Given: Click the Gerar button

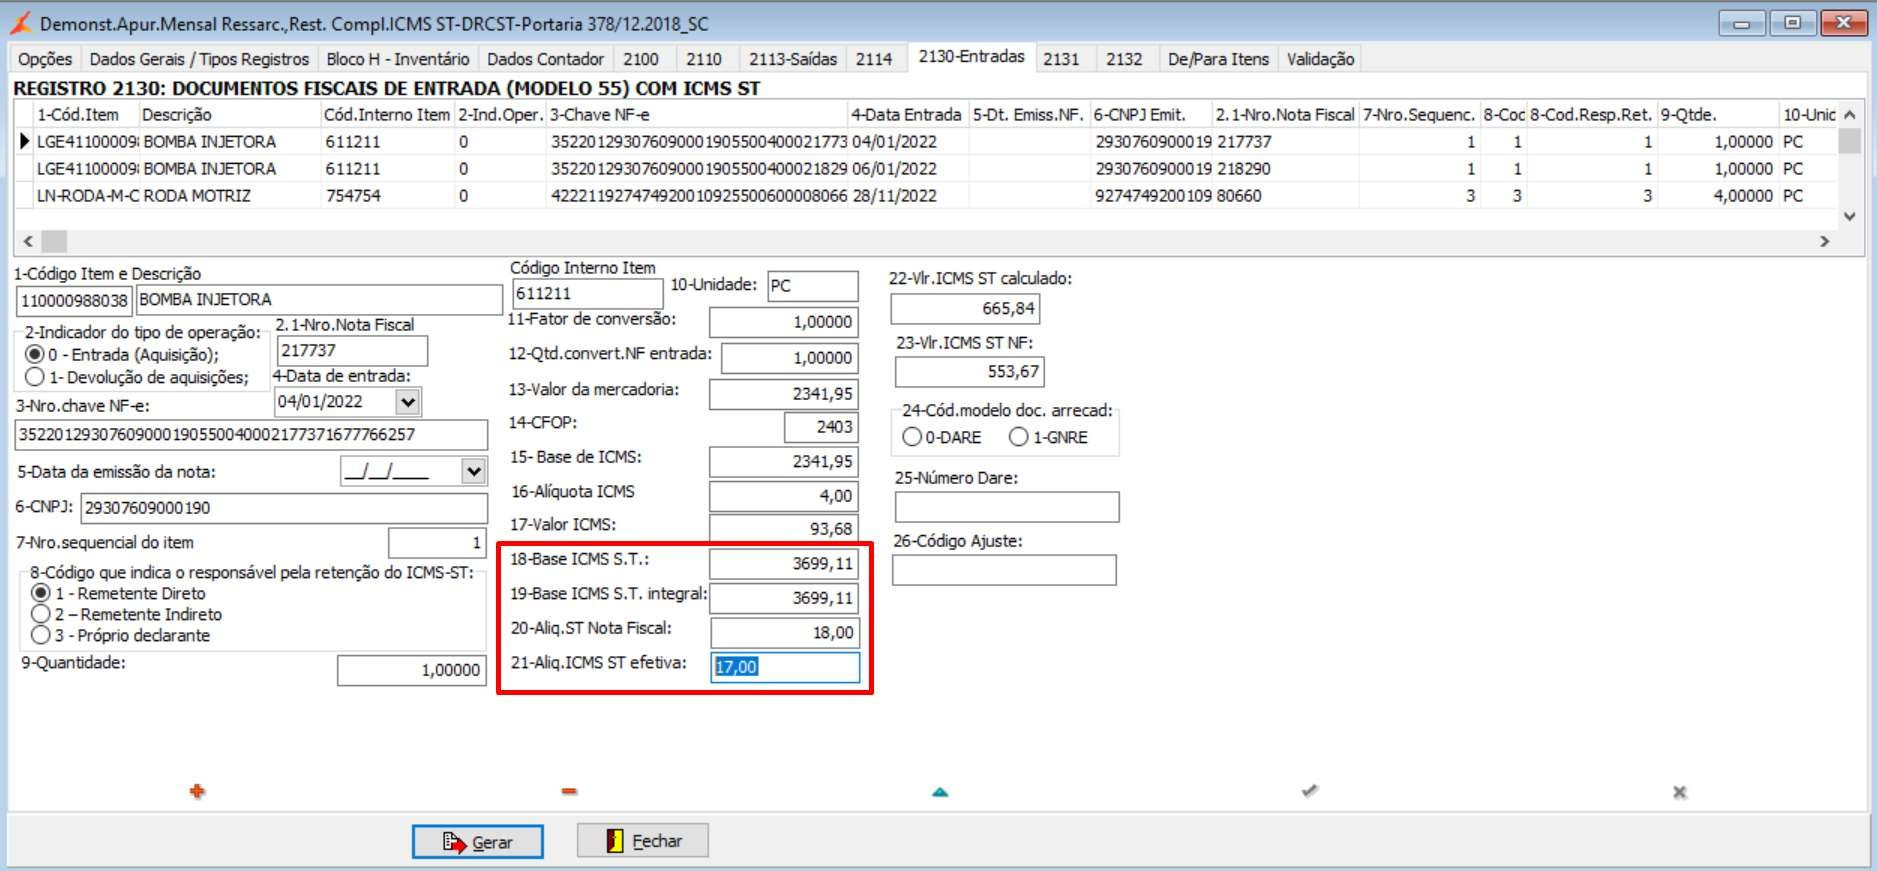Looking at the screenshot, I should [x=478, y=842].
